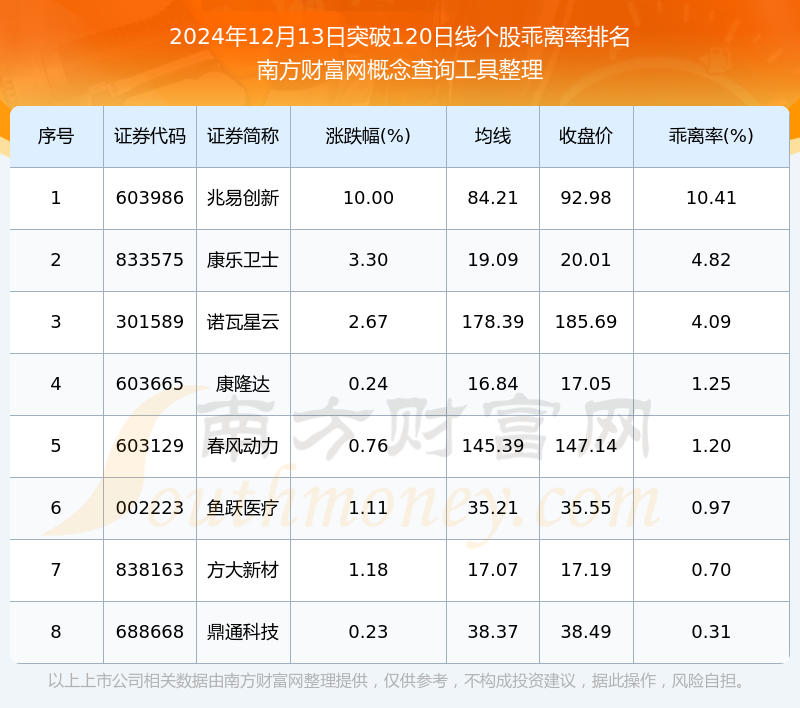Click the 2.67 change percentage value
Image resolution: width=800 pixels, height=708 pixels.
point(368,322)
